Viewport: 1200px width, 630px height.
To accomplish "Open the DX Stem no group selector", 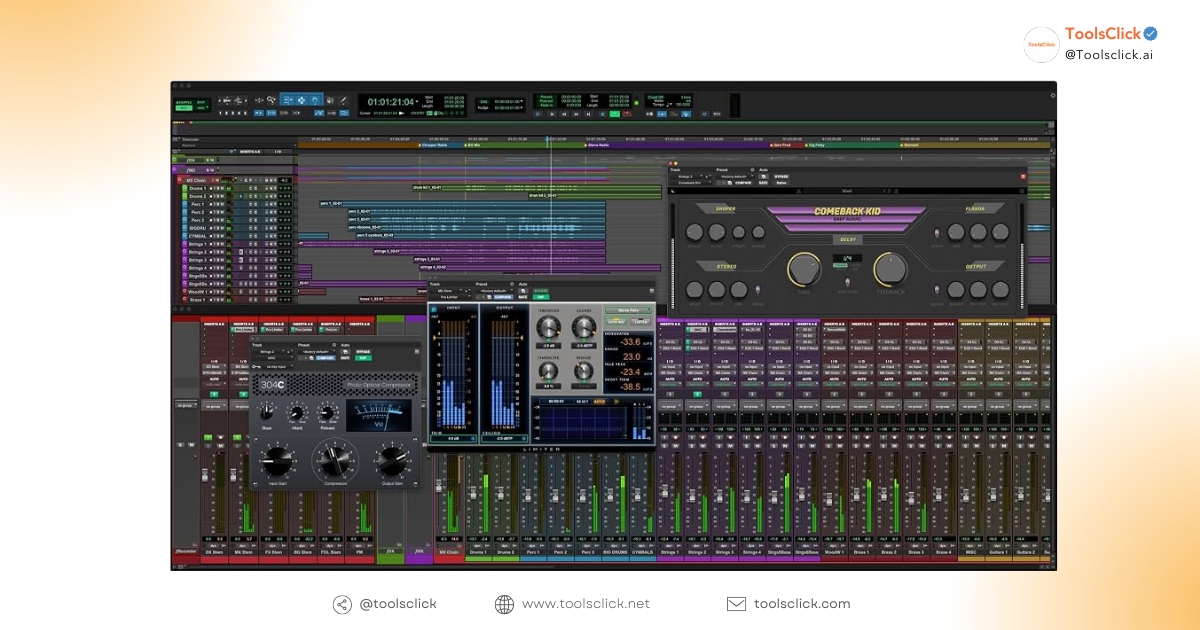I will tap(214, 407).
